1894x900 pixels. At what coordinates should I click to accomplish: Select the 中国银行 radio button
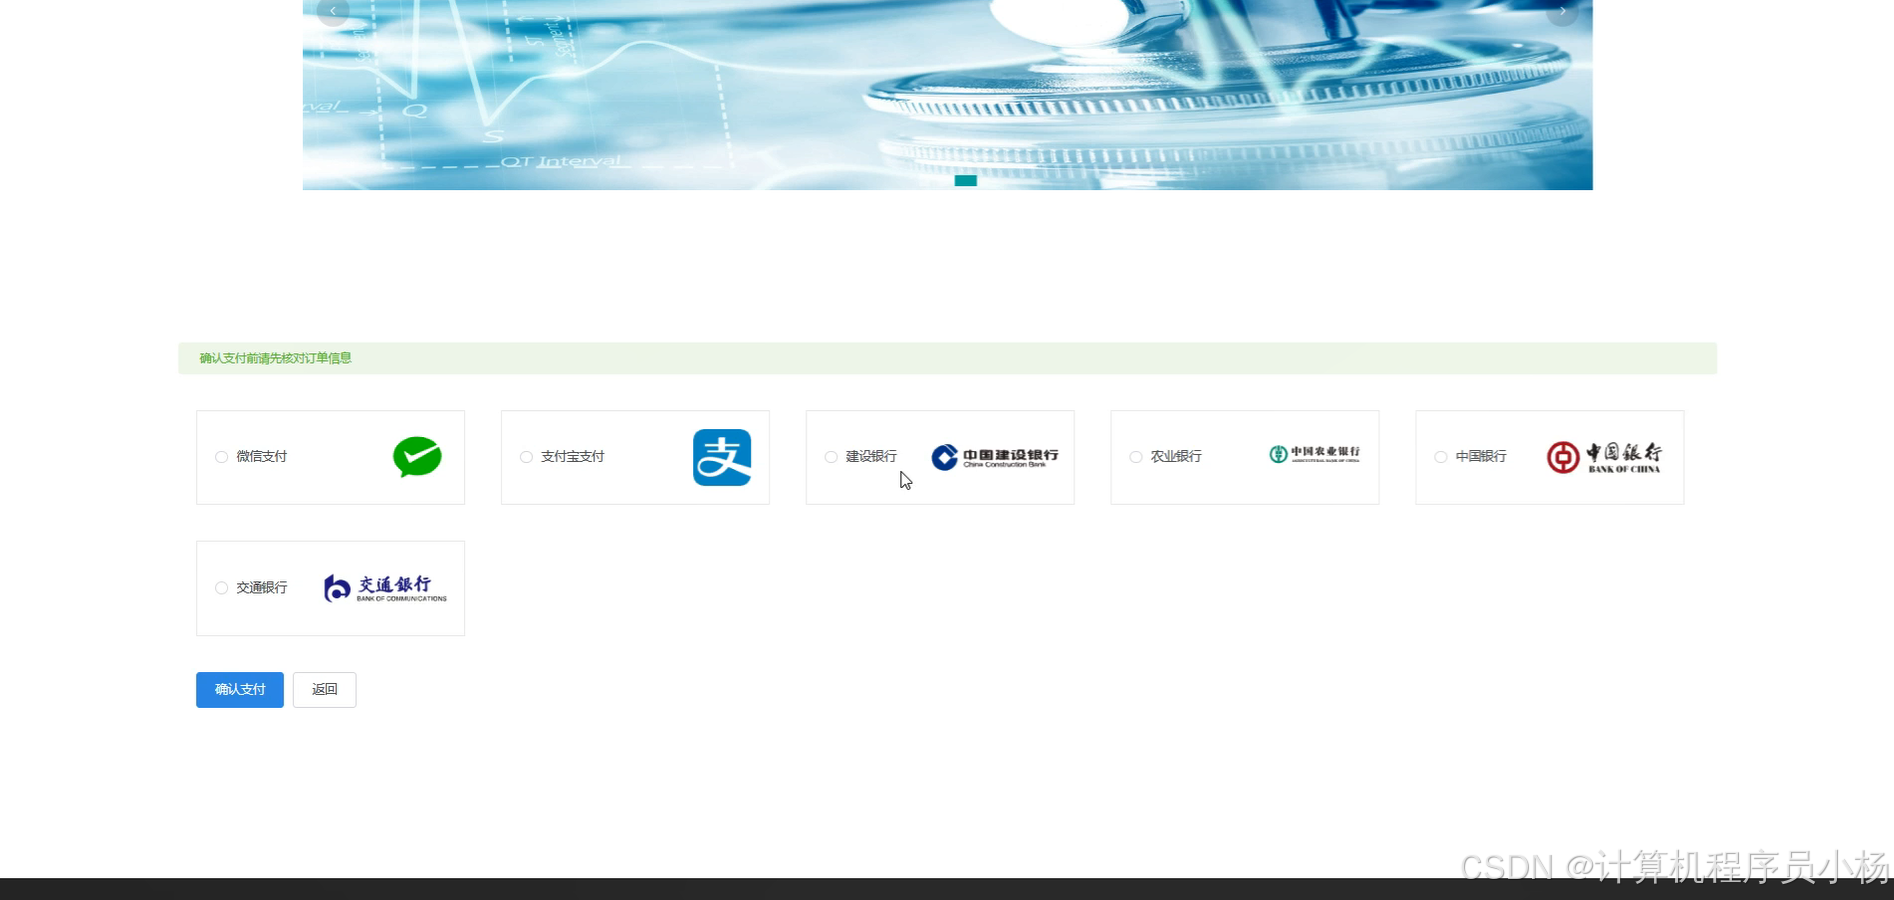coord(1441,457)
